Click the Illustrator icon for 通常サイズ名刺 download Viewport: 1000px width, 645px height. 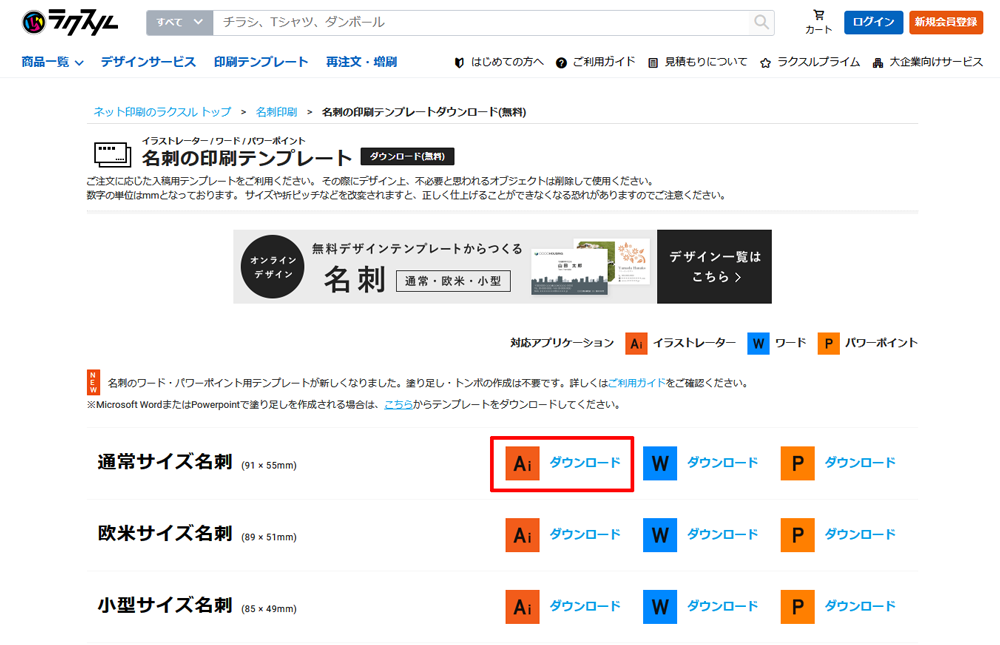(522, 463)
